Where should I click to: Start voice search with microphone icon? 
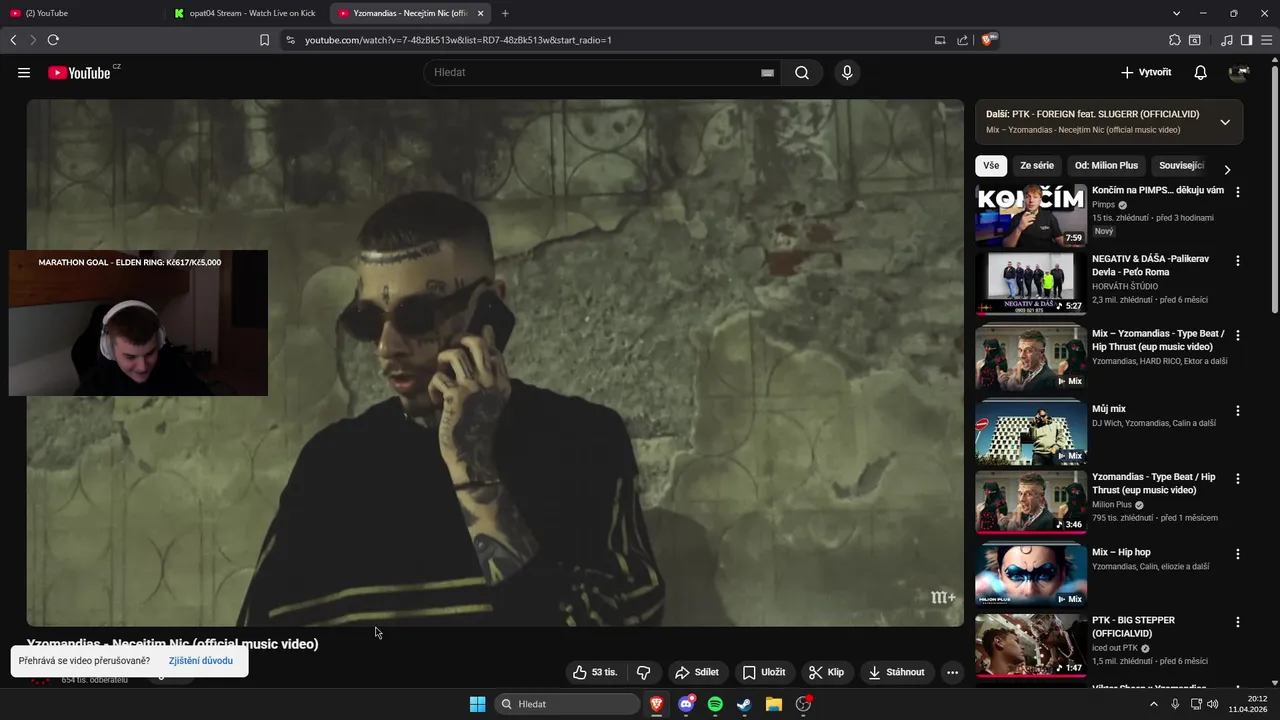(x=847, y=72)
